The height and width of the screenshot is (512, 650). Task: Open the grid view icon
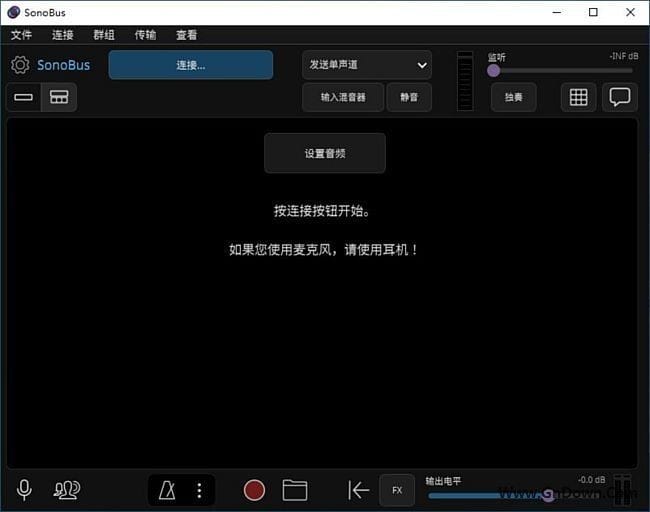point(578,97)
